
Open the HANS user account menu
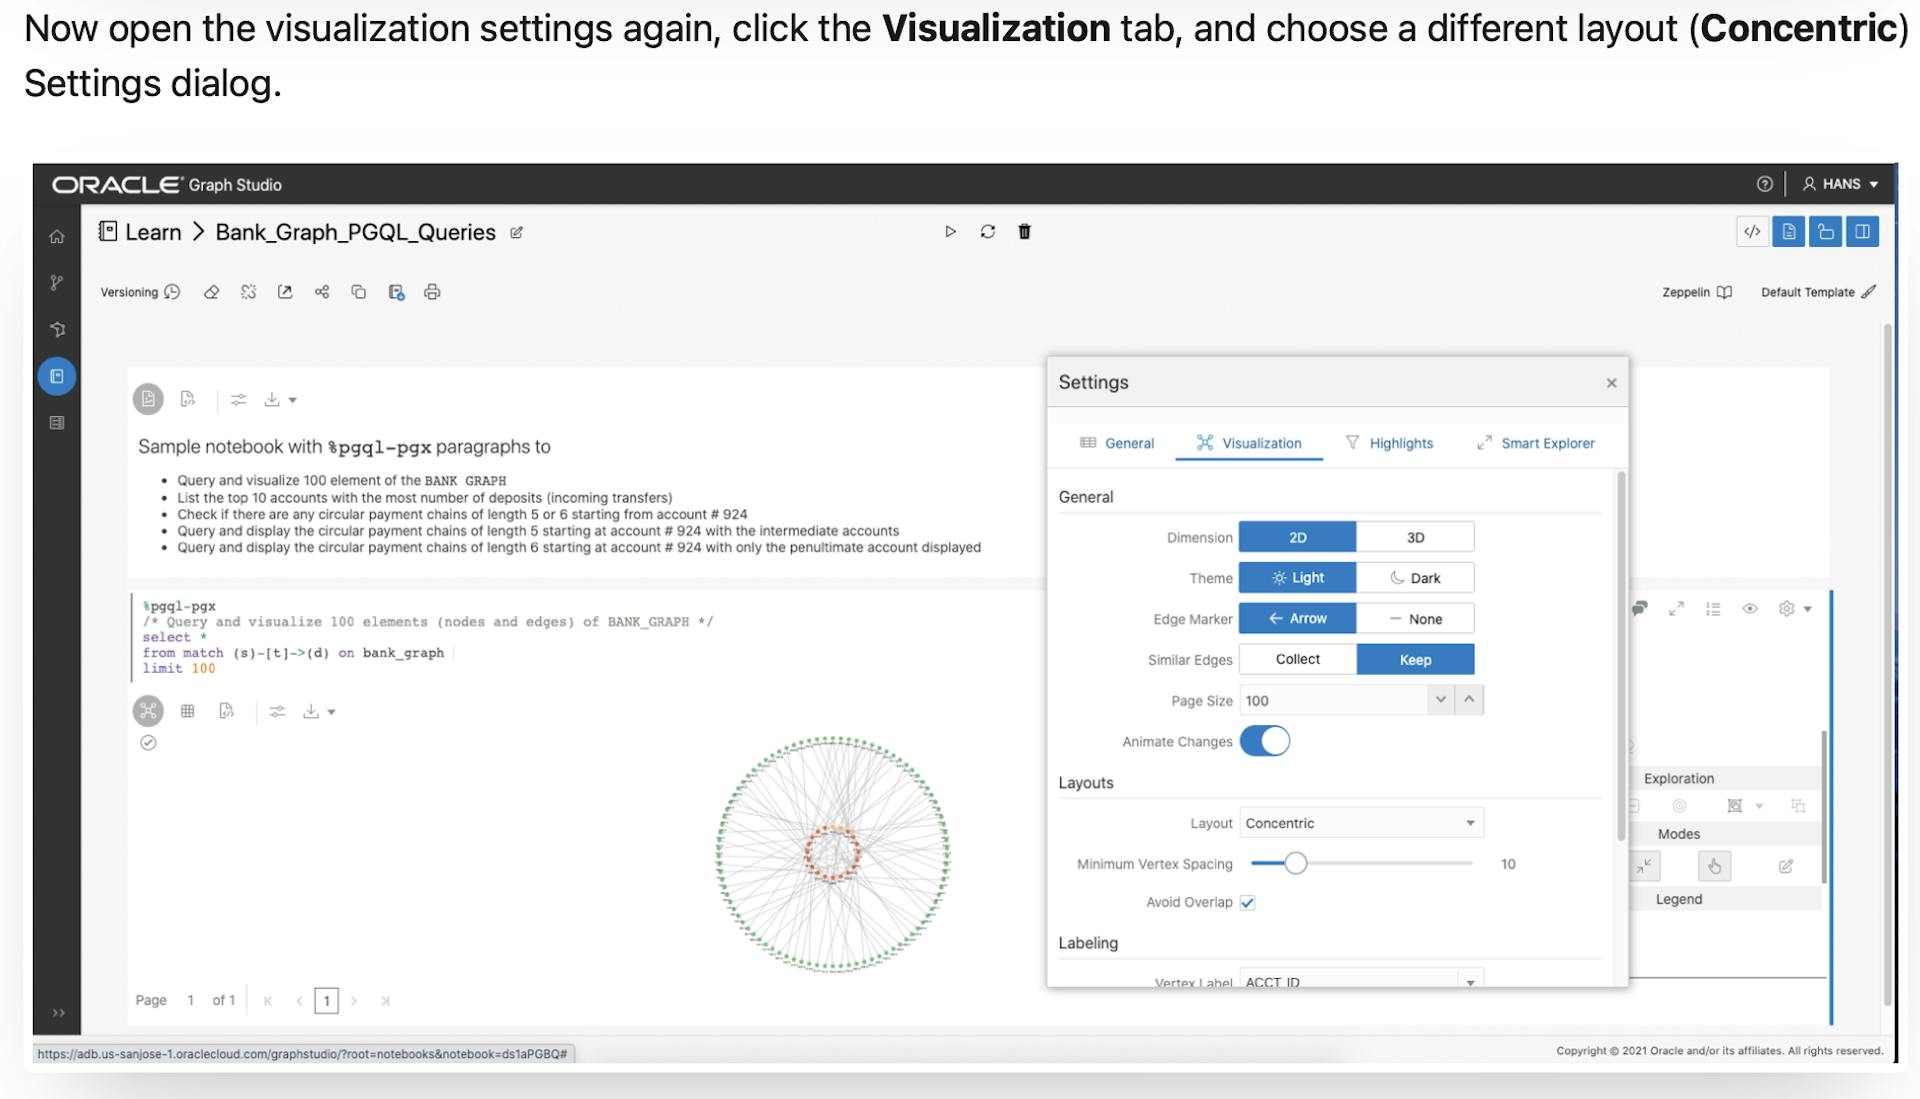(1840, 184)
